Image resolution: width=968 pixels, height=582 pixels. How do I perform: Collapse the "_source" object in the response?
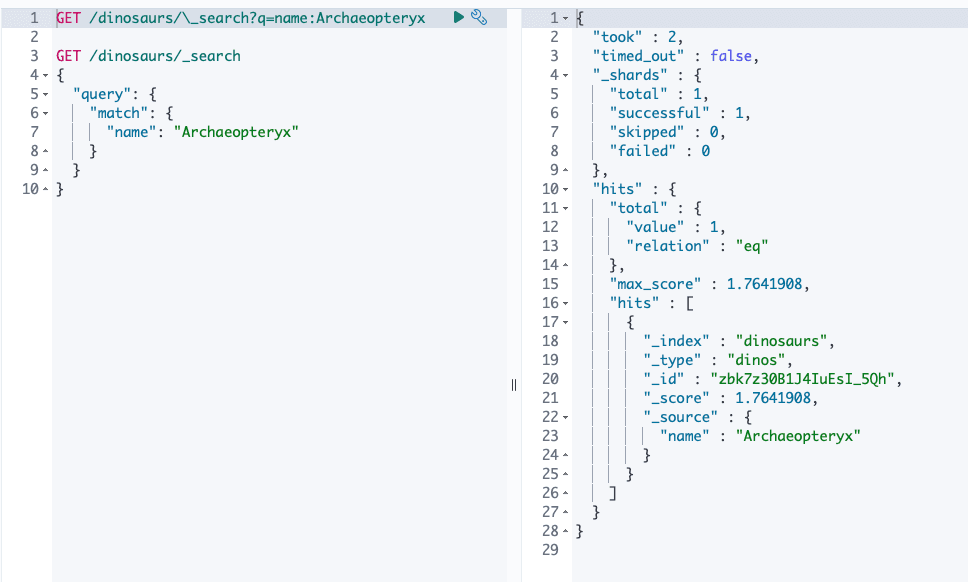click(566, 417)
